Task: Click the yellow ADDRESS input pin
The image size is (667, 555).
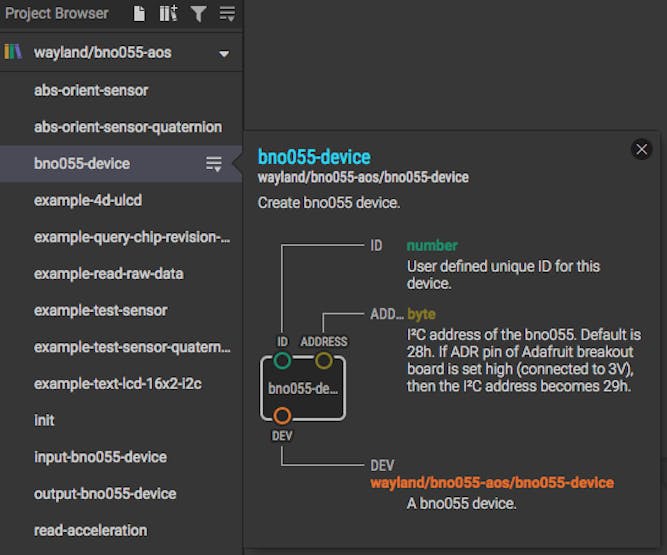Action: tap(324, 360)
